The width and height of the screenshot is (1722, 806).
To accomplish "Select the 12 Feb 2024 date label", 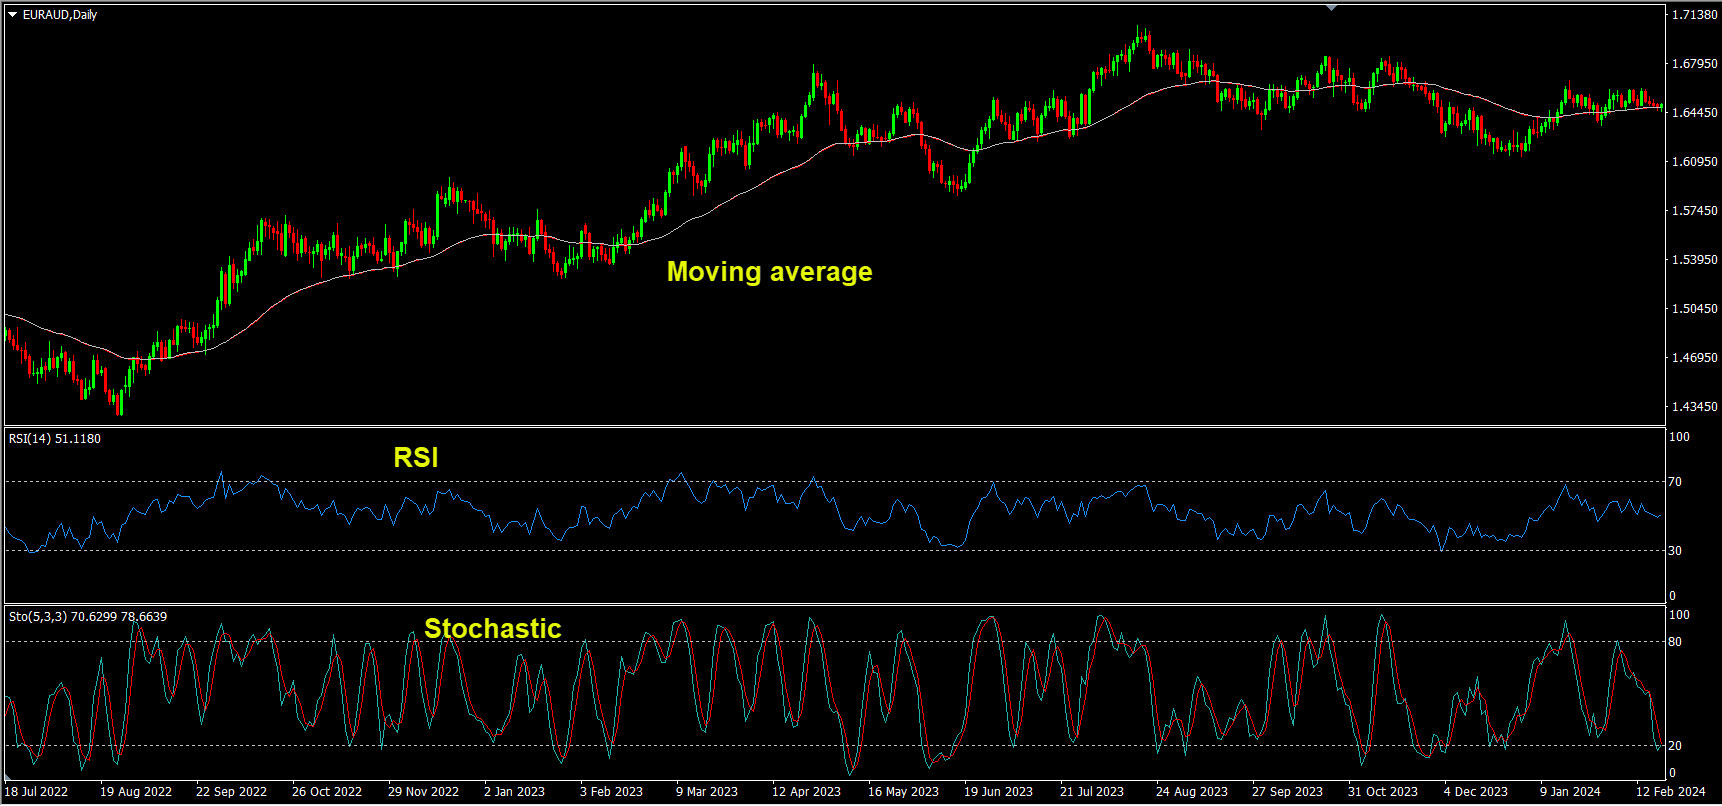I will 1670,792.
